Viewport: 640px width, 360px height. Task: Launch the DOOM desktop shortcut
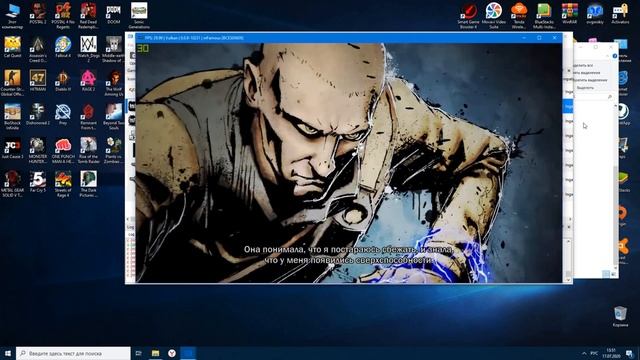click(113, 14)
